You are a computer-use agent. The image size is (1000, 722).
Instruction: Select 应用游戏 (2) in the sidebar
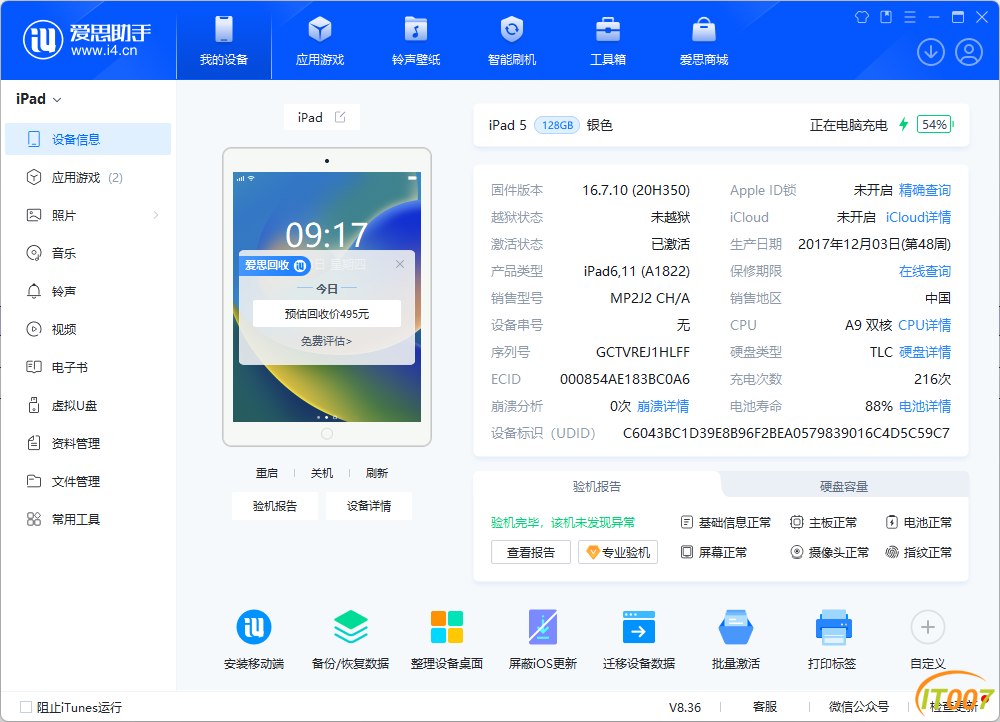88,177
